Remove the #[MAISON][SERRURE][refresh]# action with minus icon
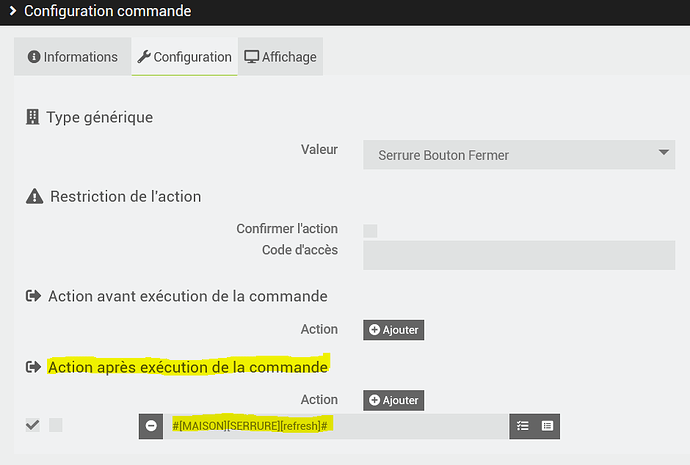 click(151, 426)
